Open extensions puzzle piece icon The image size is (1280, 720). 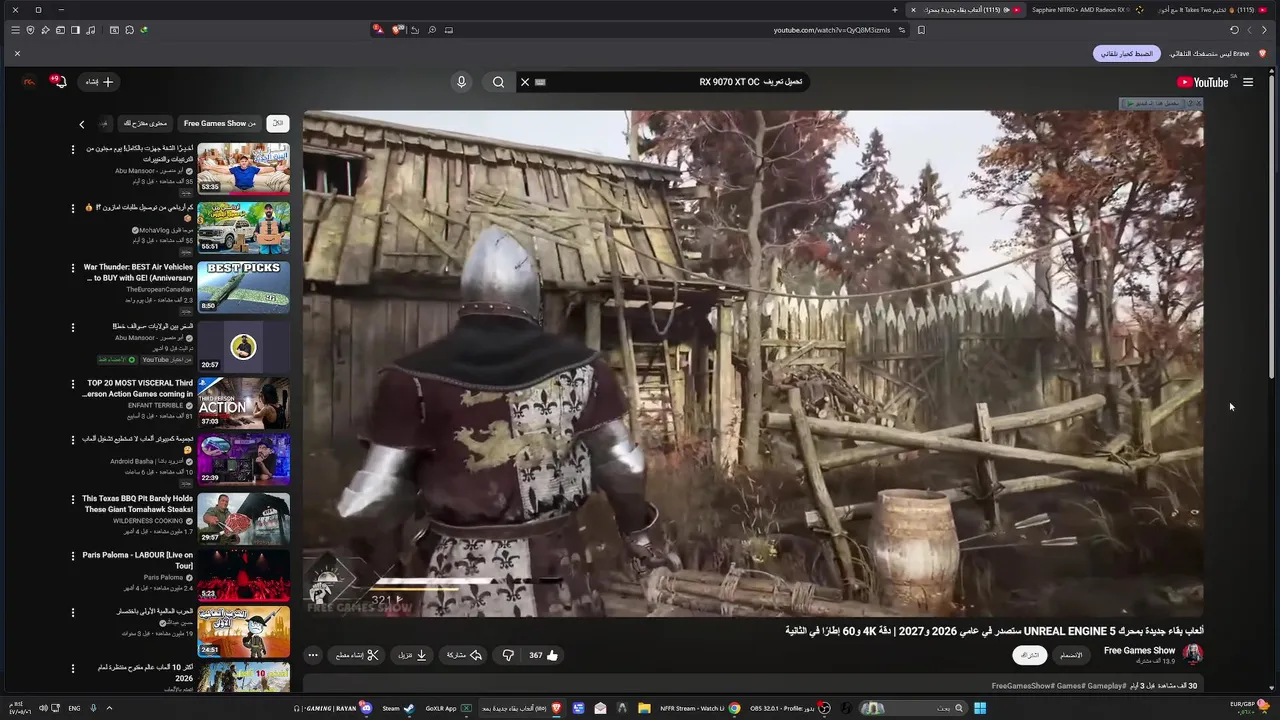point(129,30)
